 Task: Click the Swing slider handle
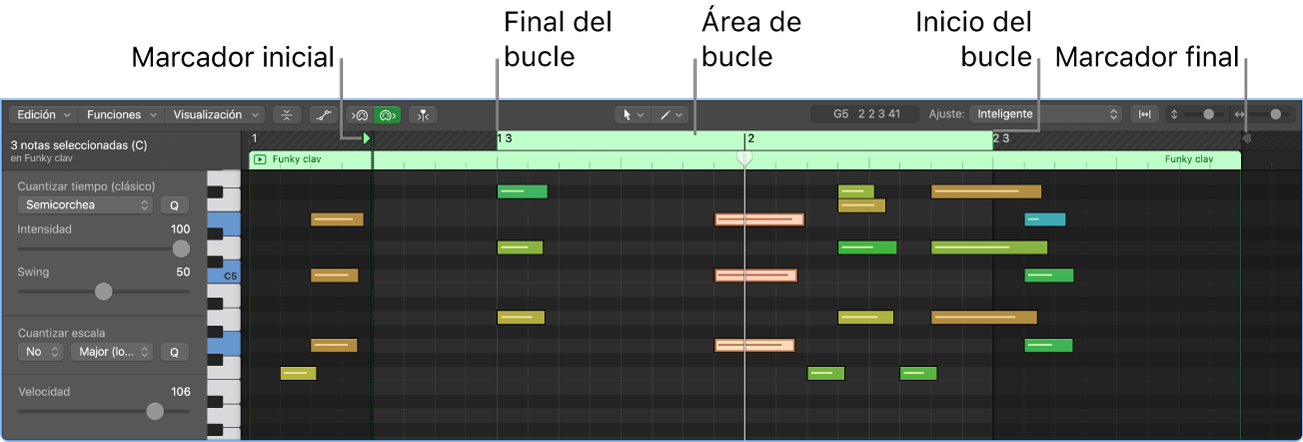pyautogui.click(x=103, y=292)
